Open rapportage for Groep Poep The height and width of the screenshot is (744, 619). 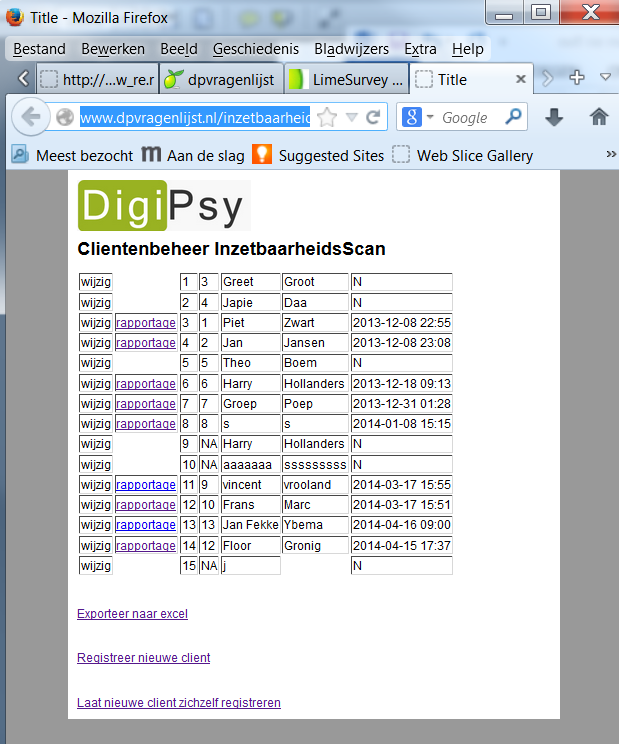pyautogui.click(x=146, y=404)
